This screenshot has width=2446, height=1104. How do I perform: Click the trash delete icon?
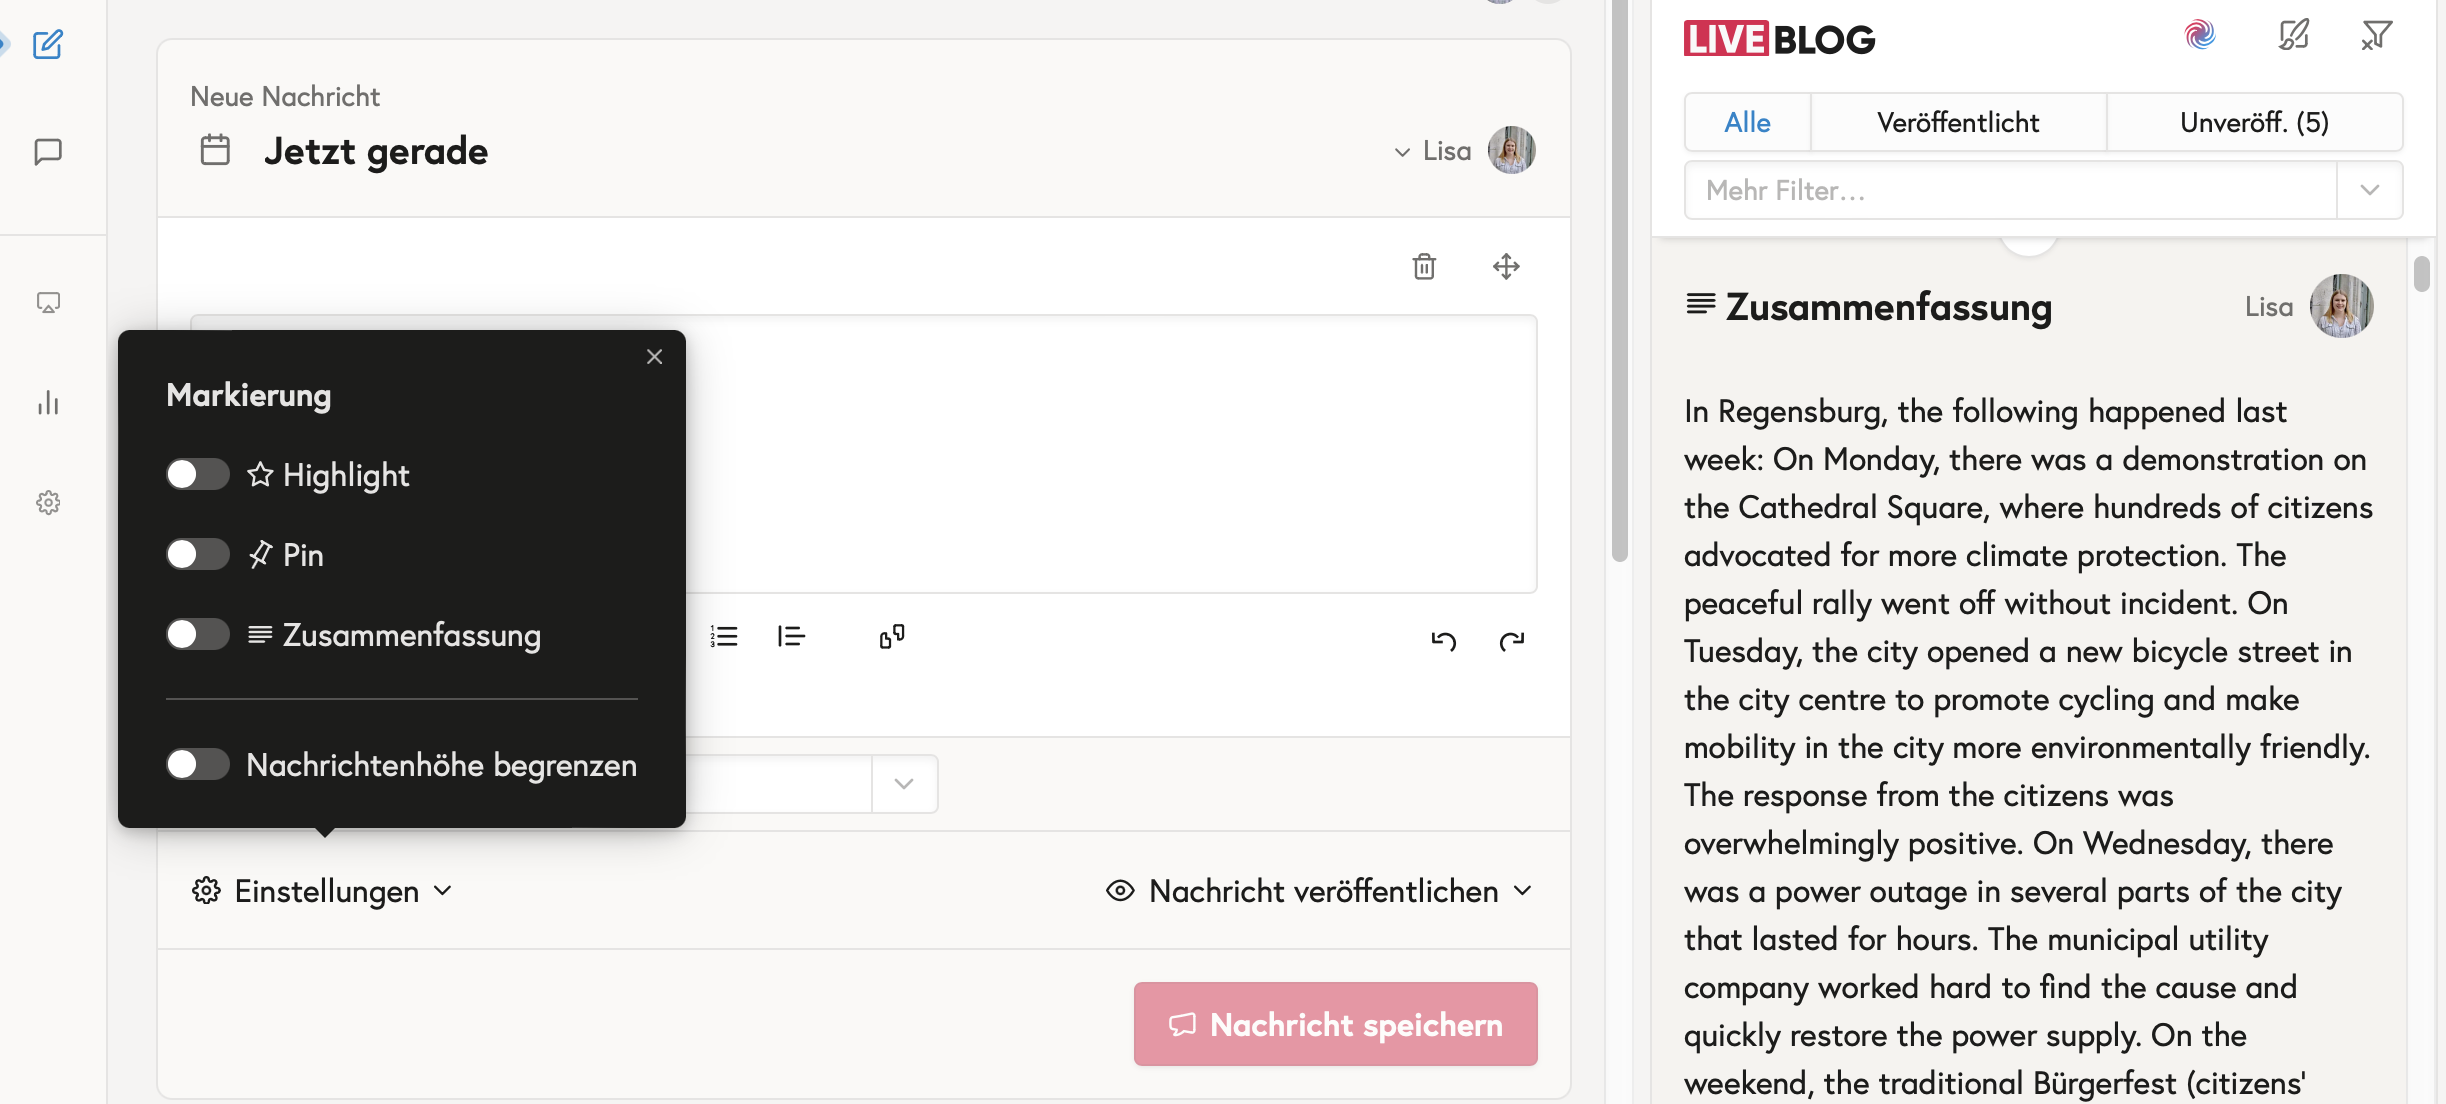[1424, 266]
